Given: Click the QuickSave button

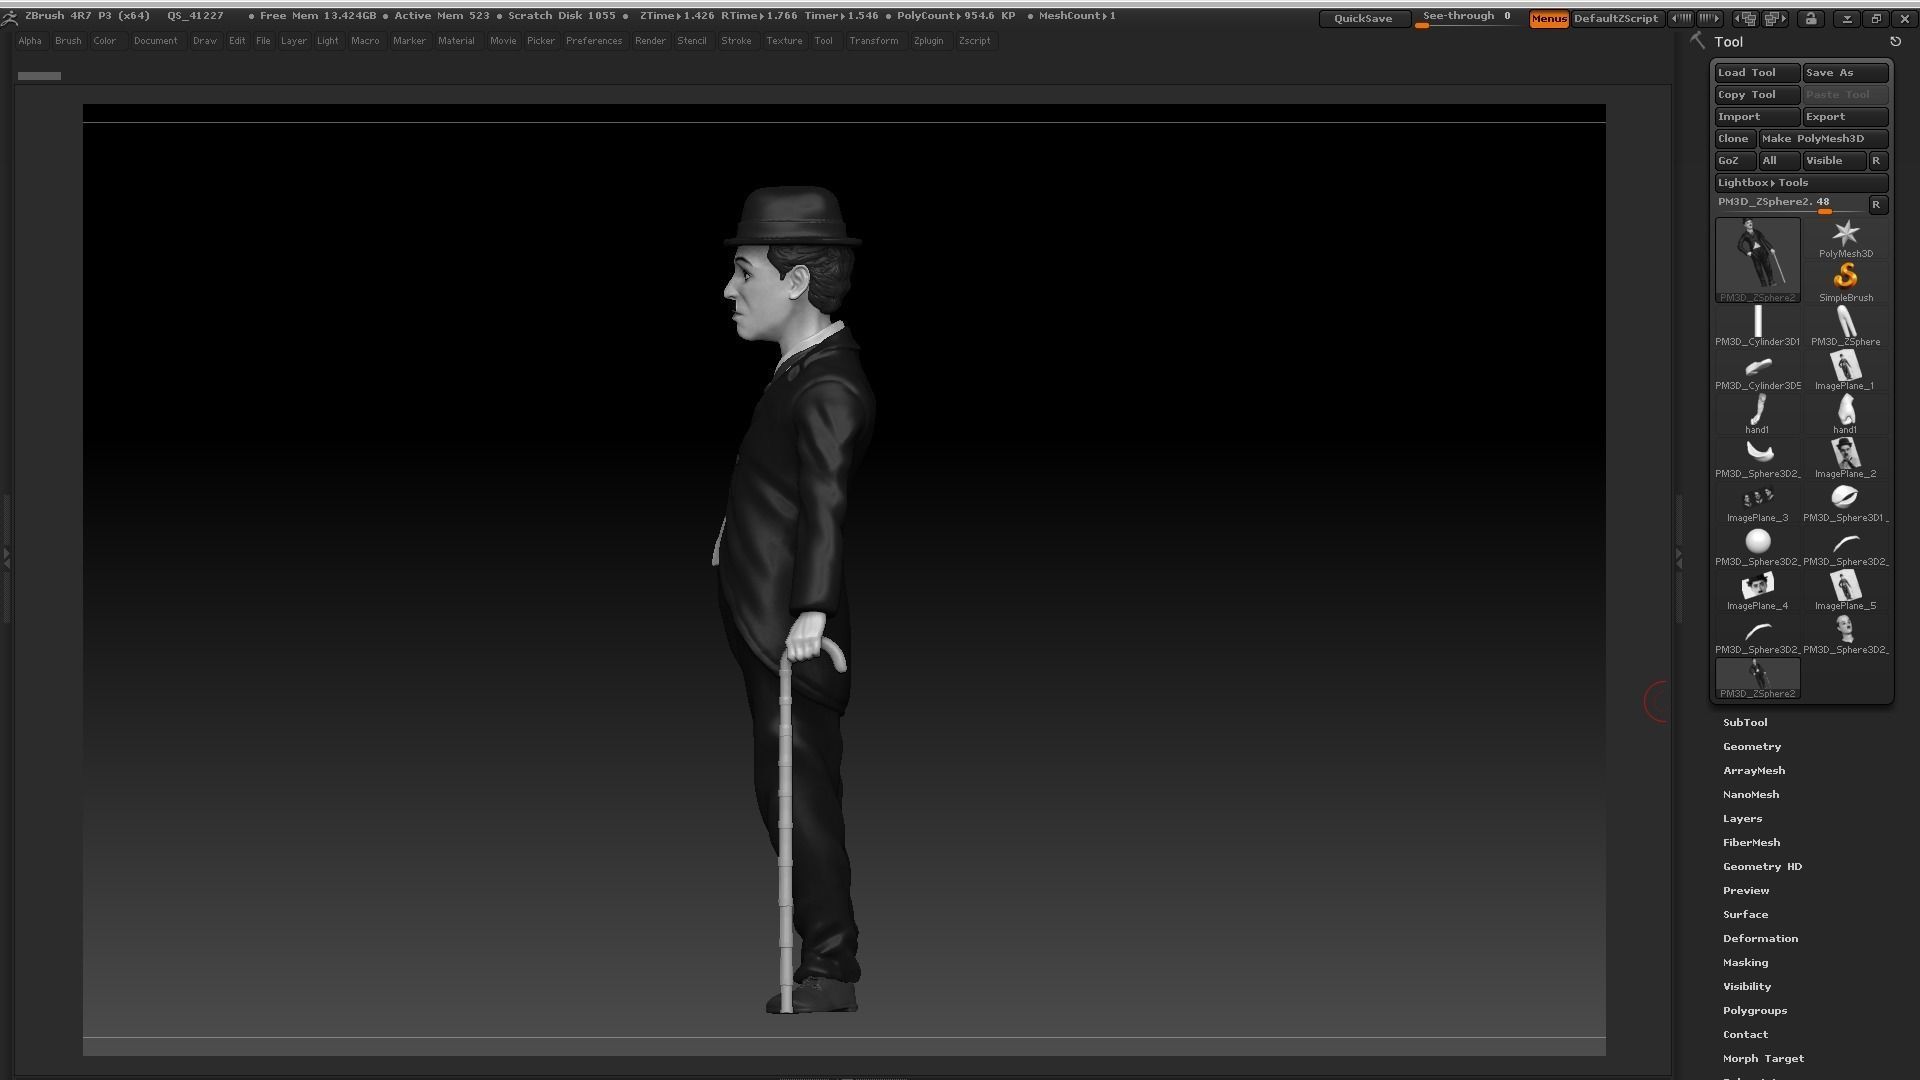Looking at the screenshot, I should click(x=1363, y=19).
